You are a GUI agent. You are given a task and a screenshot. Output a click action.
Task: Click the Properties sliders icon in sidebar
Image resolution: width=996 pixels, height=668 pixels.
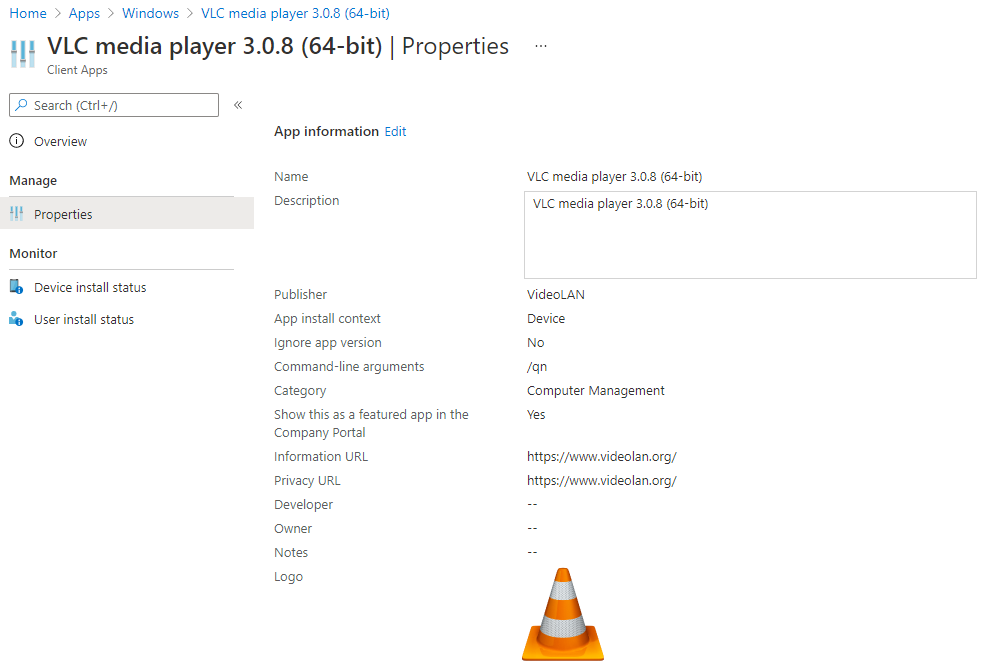tap(17, 214)
